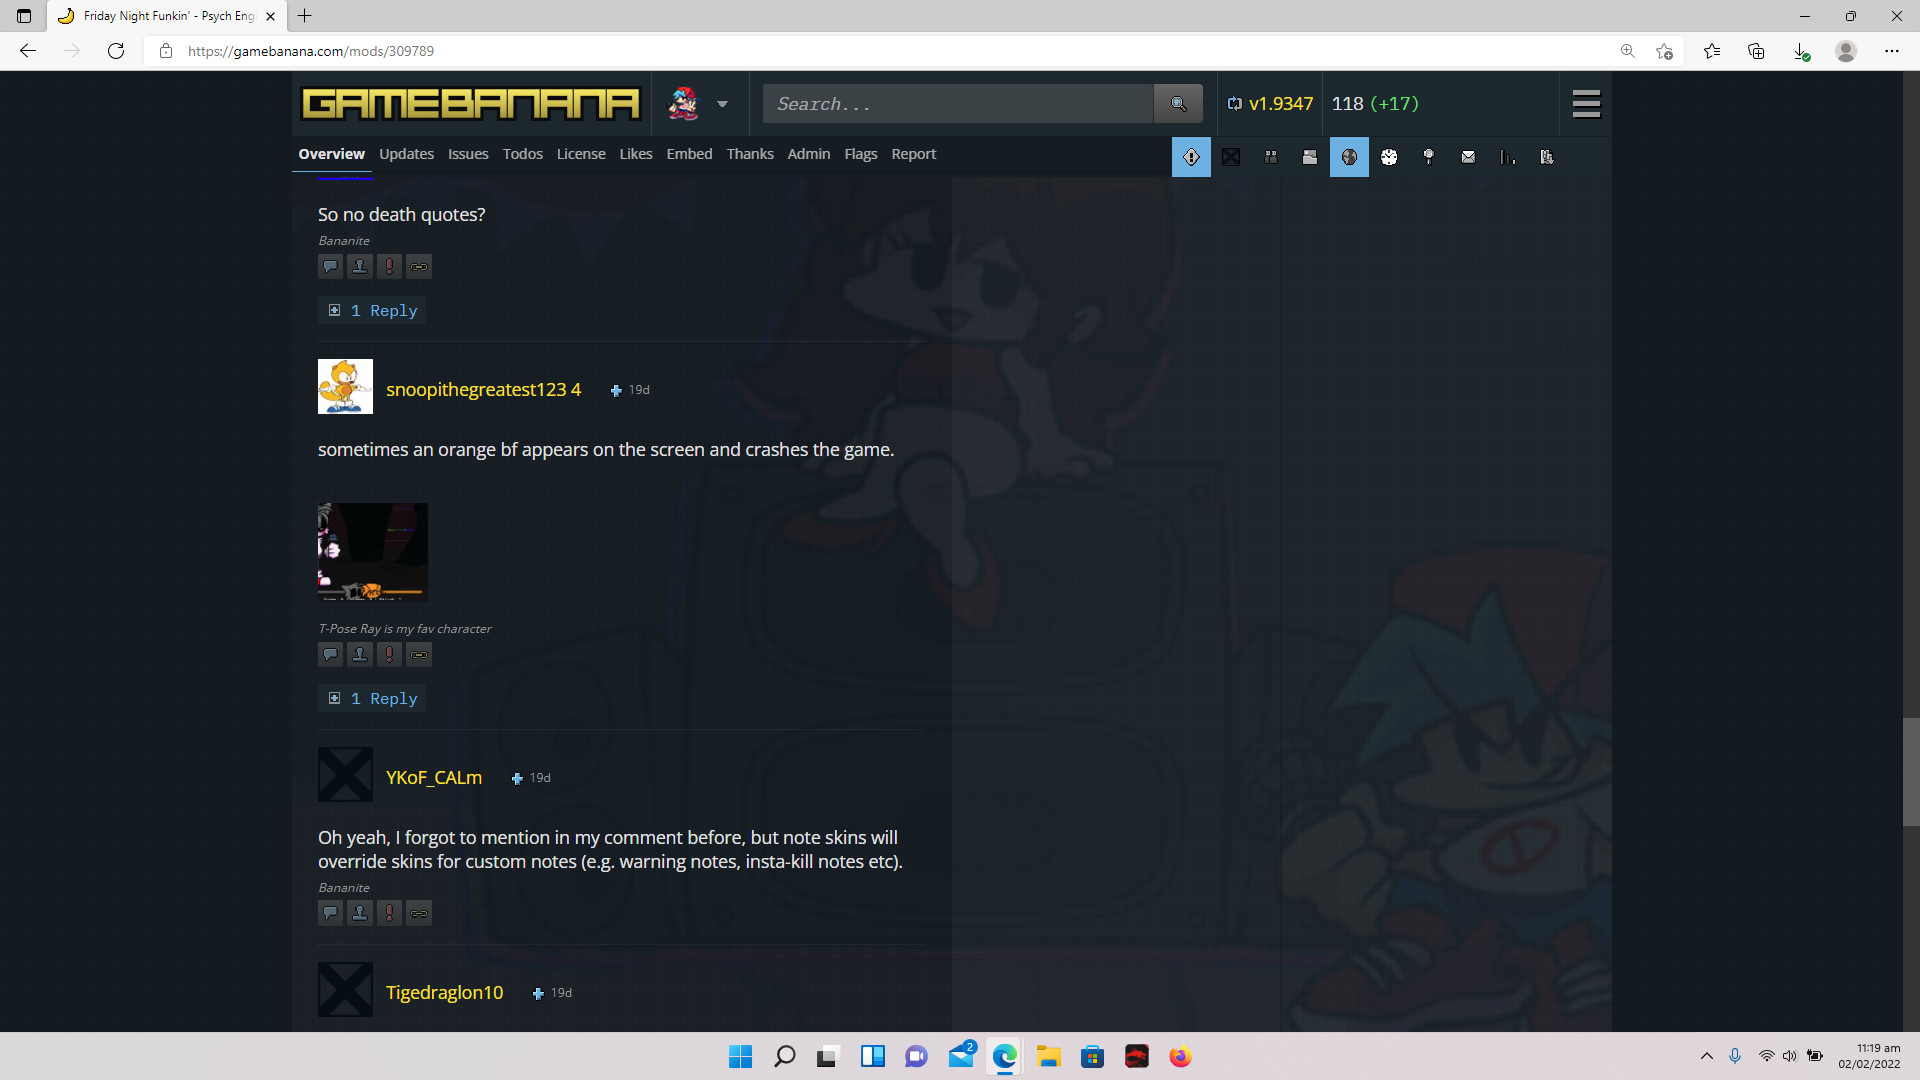Open the bar chart stats icon
The height and width of the screenshot is (1080, 1920).
1507,157
